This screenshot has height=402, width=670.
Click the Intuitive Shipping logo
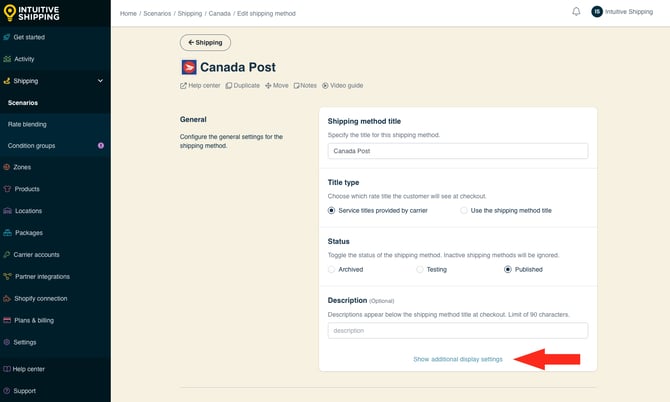click(32, 13)
